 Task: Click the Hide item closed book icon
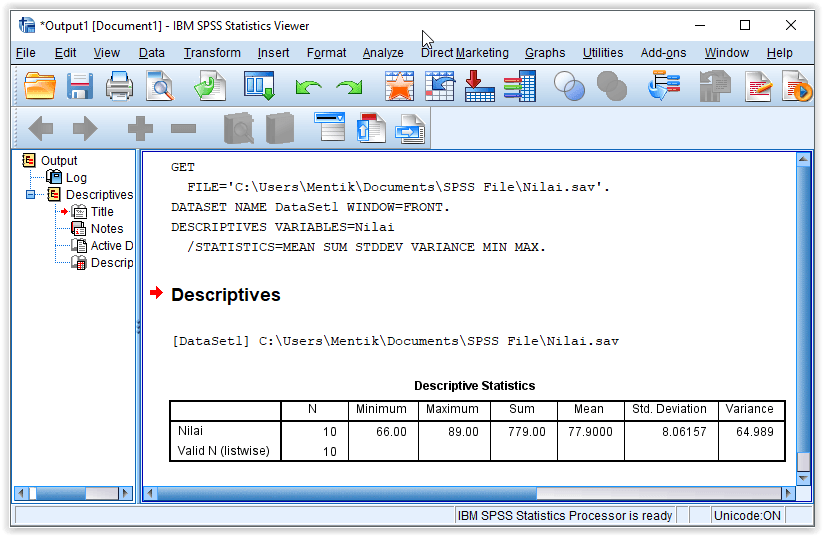point(280,128)
